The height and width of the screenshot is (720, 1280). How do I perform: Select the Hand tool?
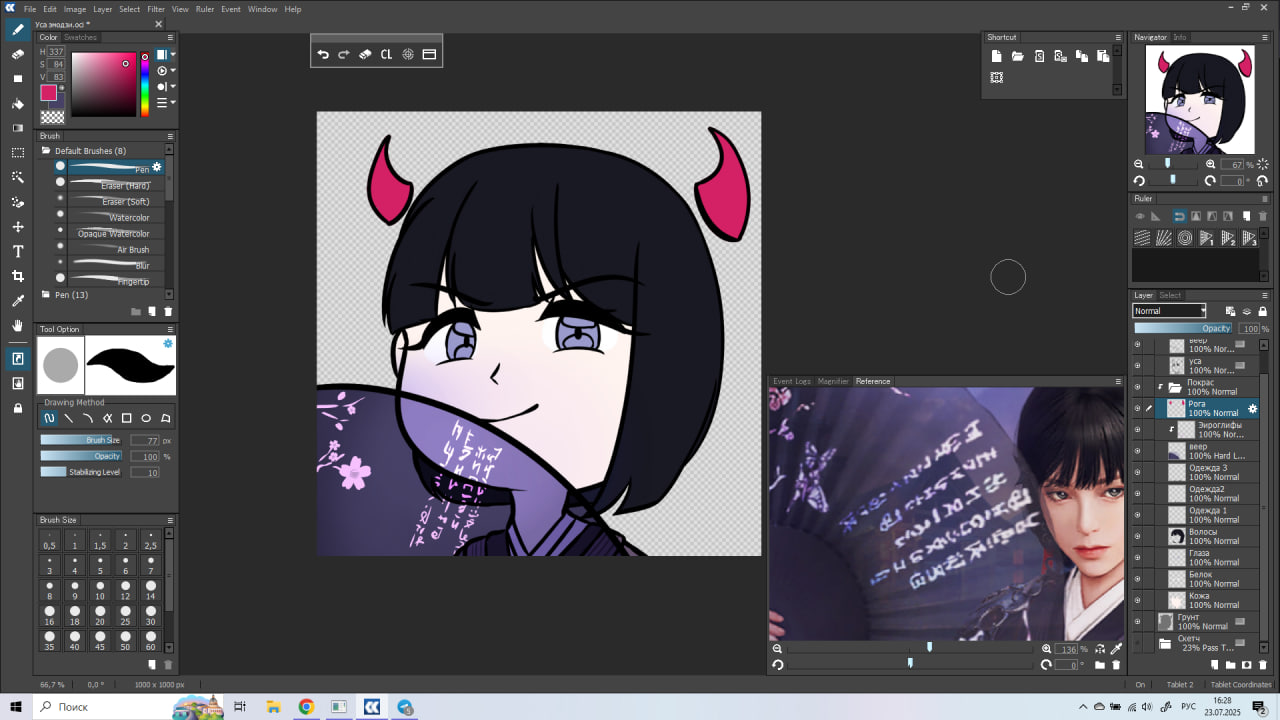click(x=18, y=325)
